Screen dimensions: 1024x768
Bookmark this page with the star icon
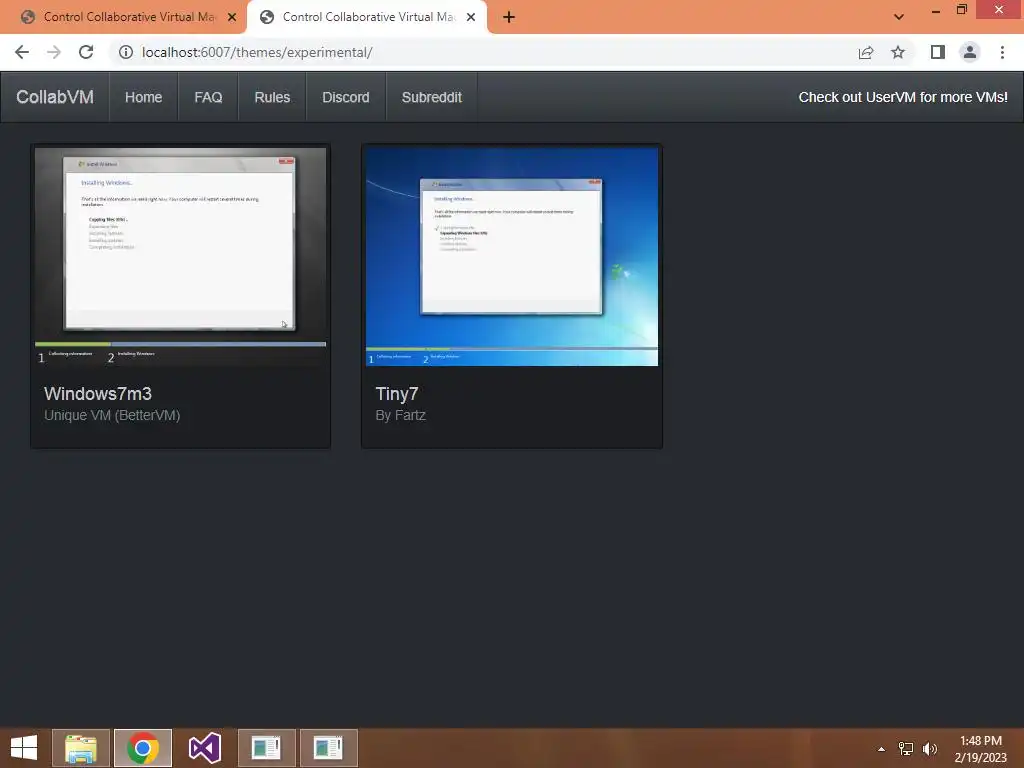898,52
